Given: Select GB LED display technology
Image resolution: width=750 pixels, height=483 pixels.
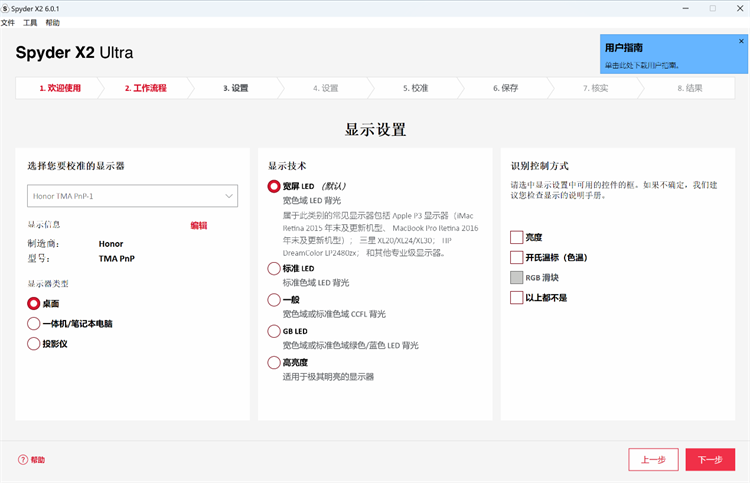Looking at the screenshot, I should (x=274, y=331).
